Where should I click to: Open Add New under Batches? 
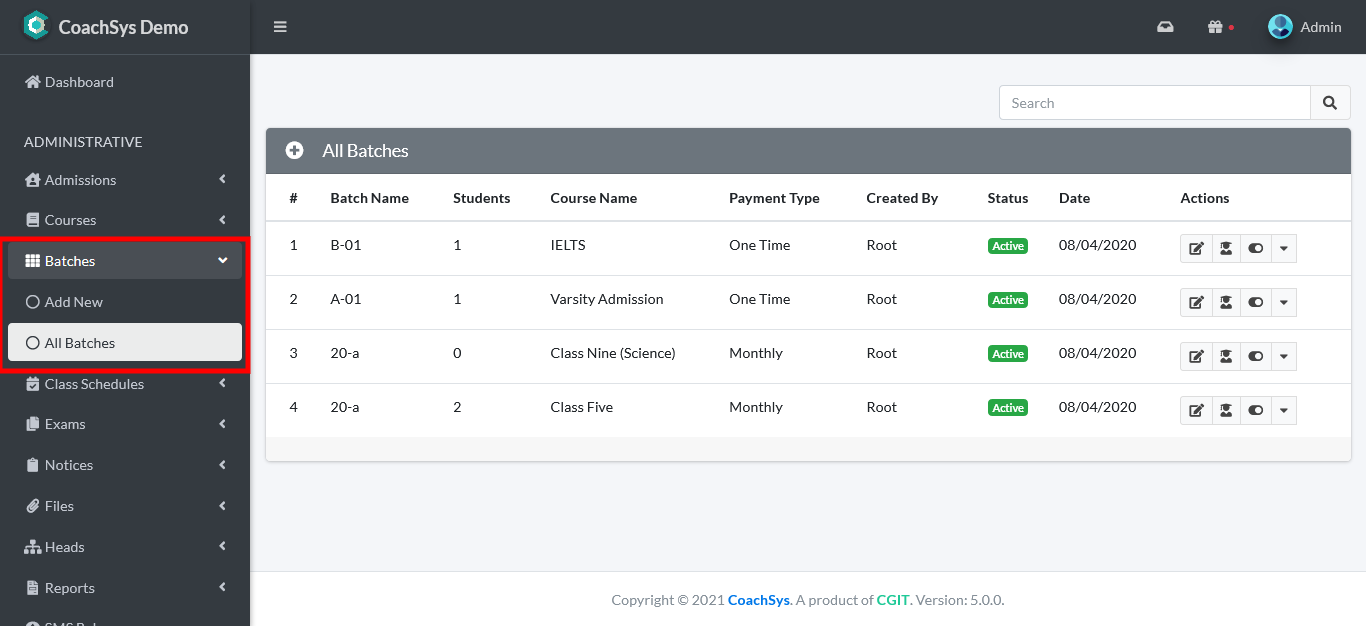pyautogui.click(x=74, y=302)
